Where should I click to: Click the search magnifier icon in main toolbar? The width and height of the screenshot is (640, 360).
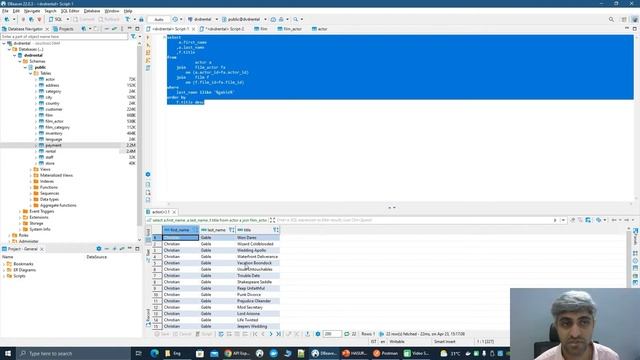coord(296,19)
